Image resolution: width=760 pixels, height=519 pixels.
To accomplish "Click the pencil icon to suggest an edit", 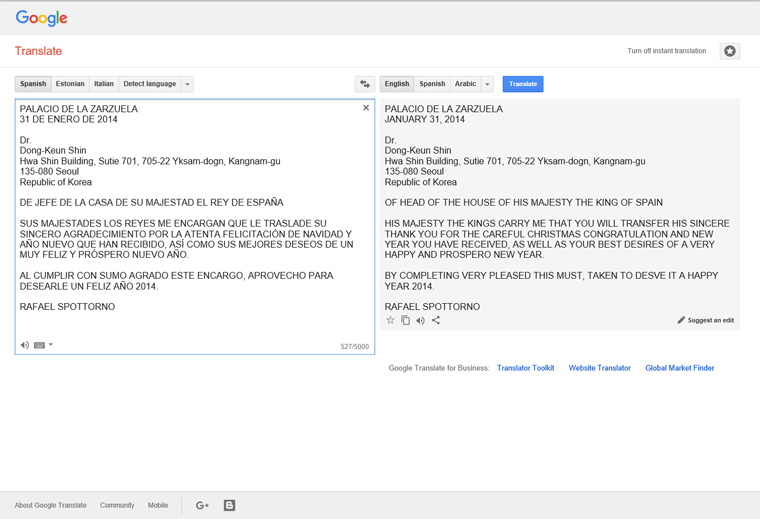I will [x=681, y=320].
